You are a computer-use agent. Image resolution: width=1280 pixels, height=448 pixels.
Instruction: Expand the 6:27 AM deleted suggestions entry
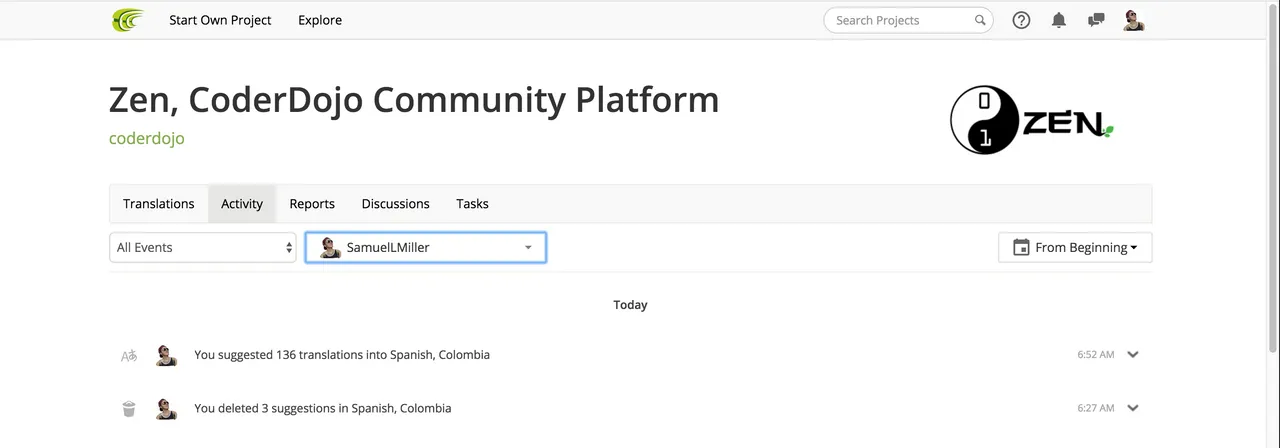1133,408
